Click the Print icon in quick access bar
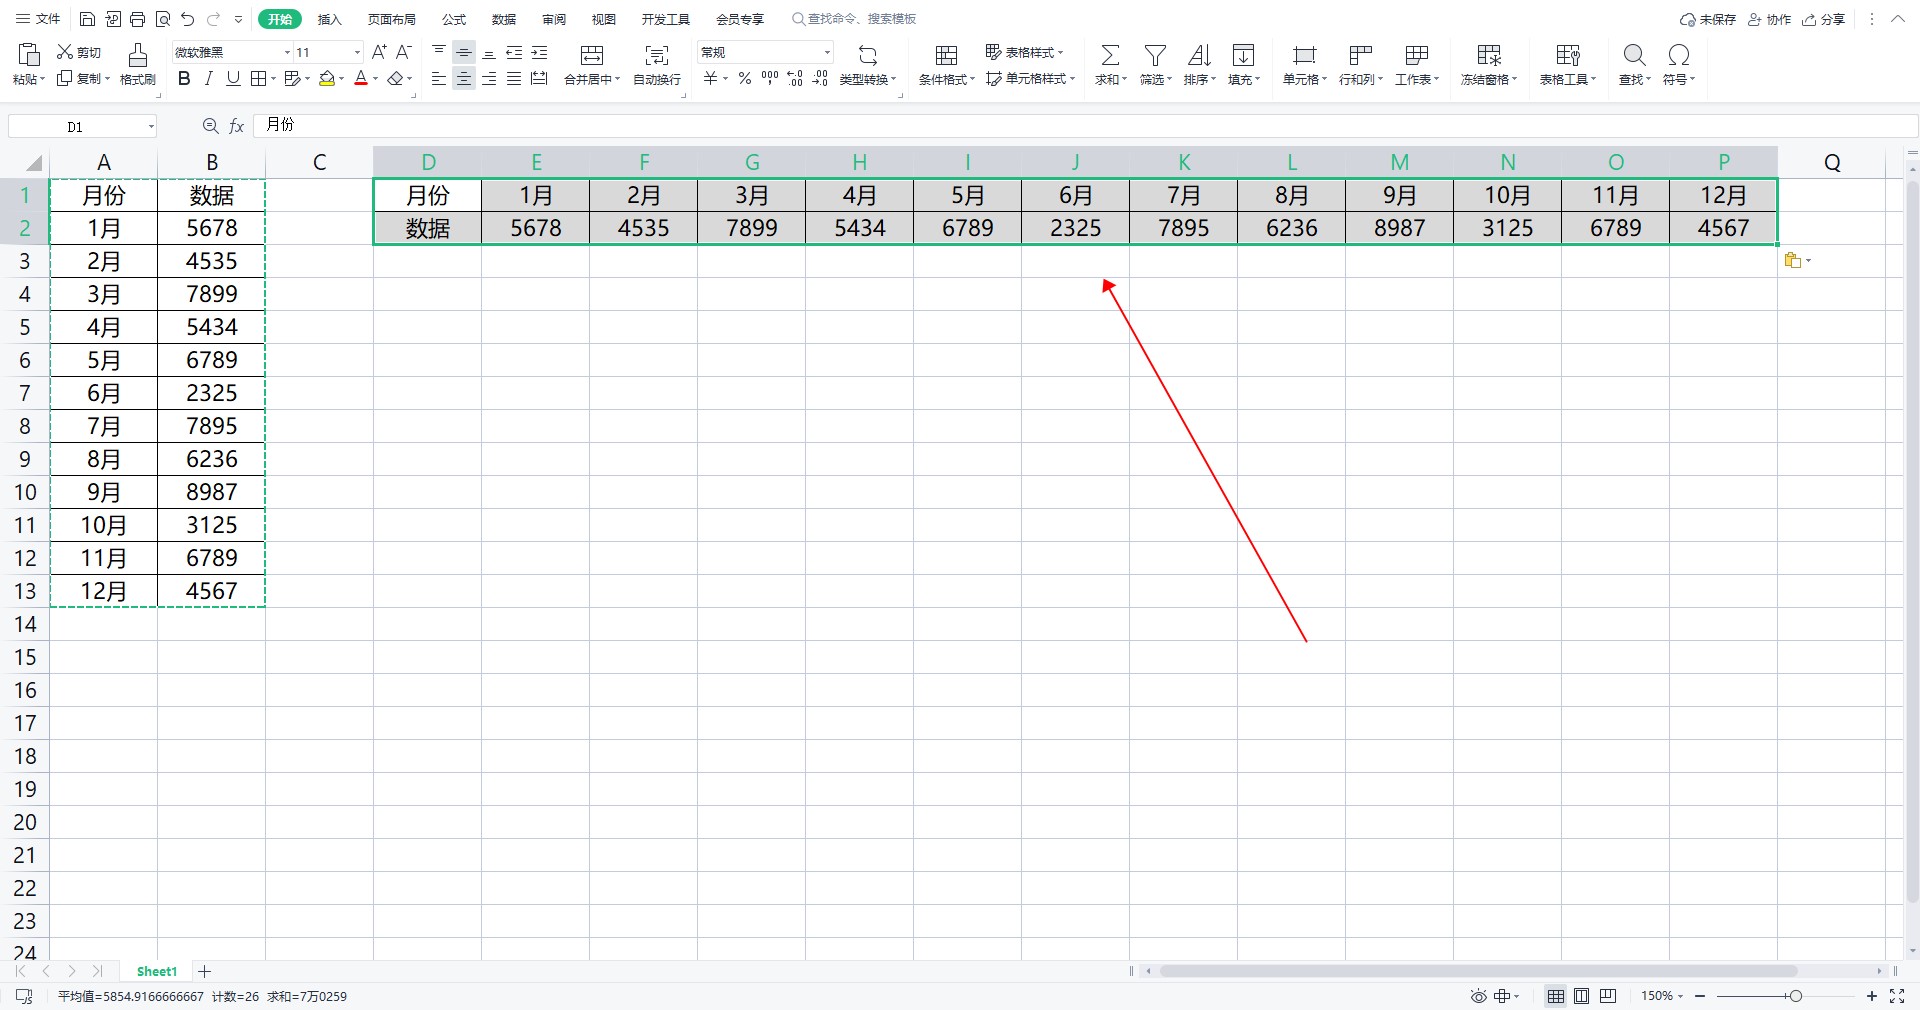Screen dimensions: 1920x1010 click(x=138, y=19)
